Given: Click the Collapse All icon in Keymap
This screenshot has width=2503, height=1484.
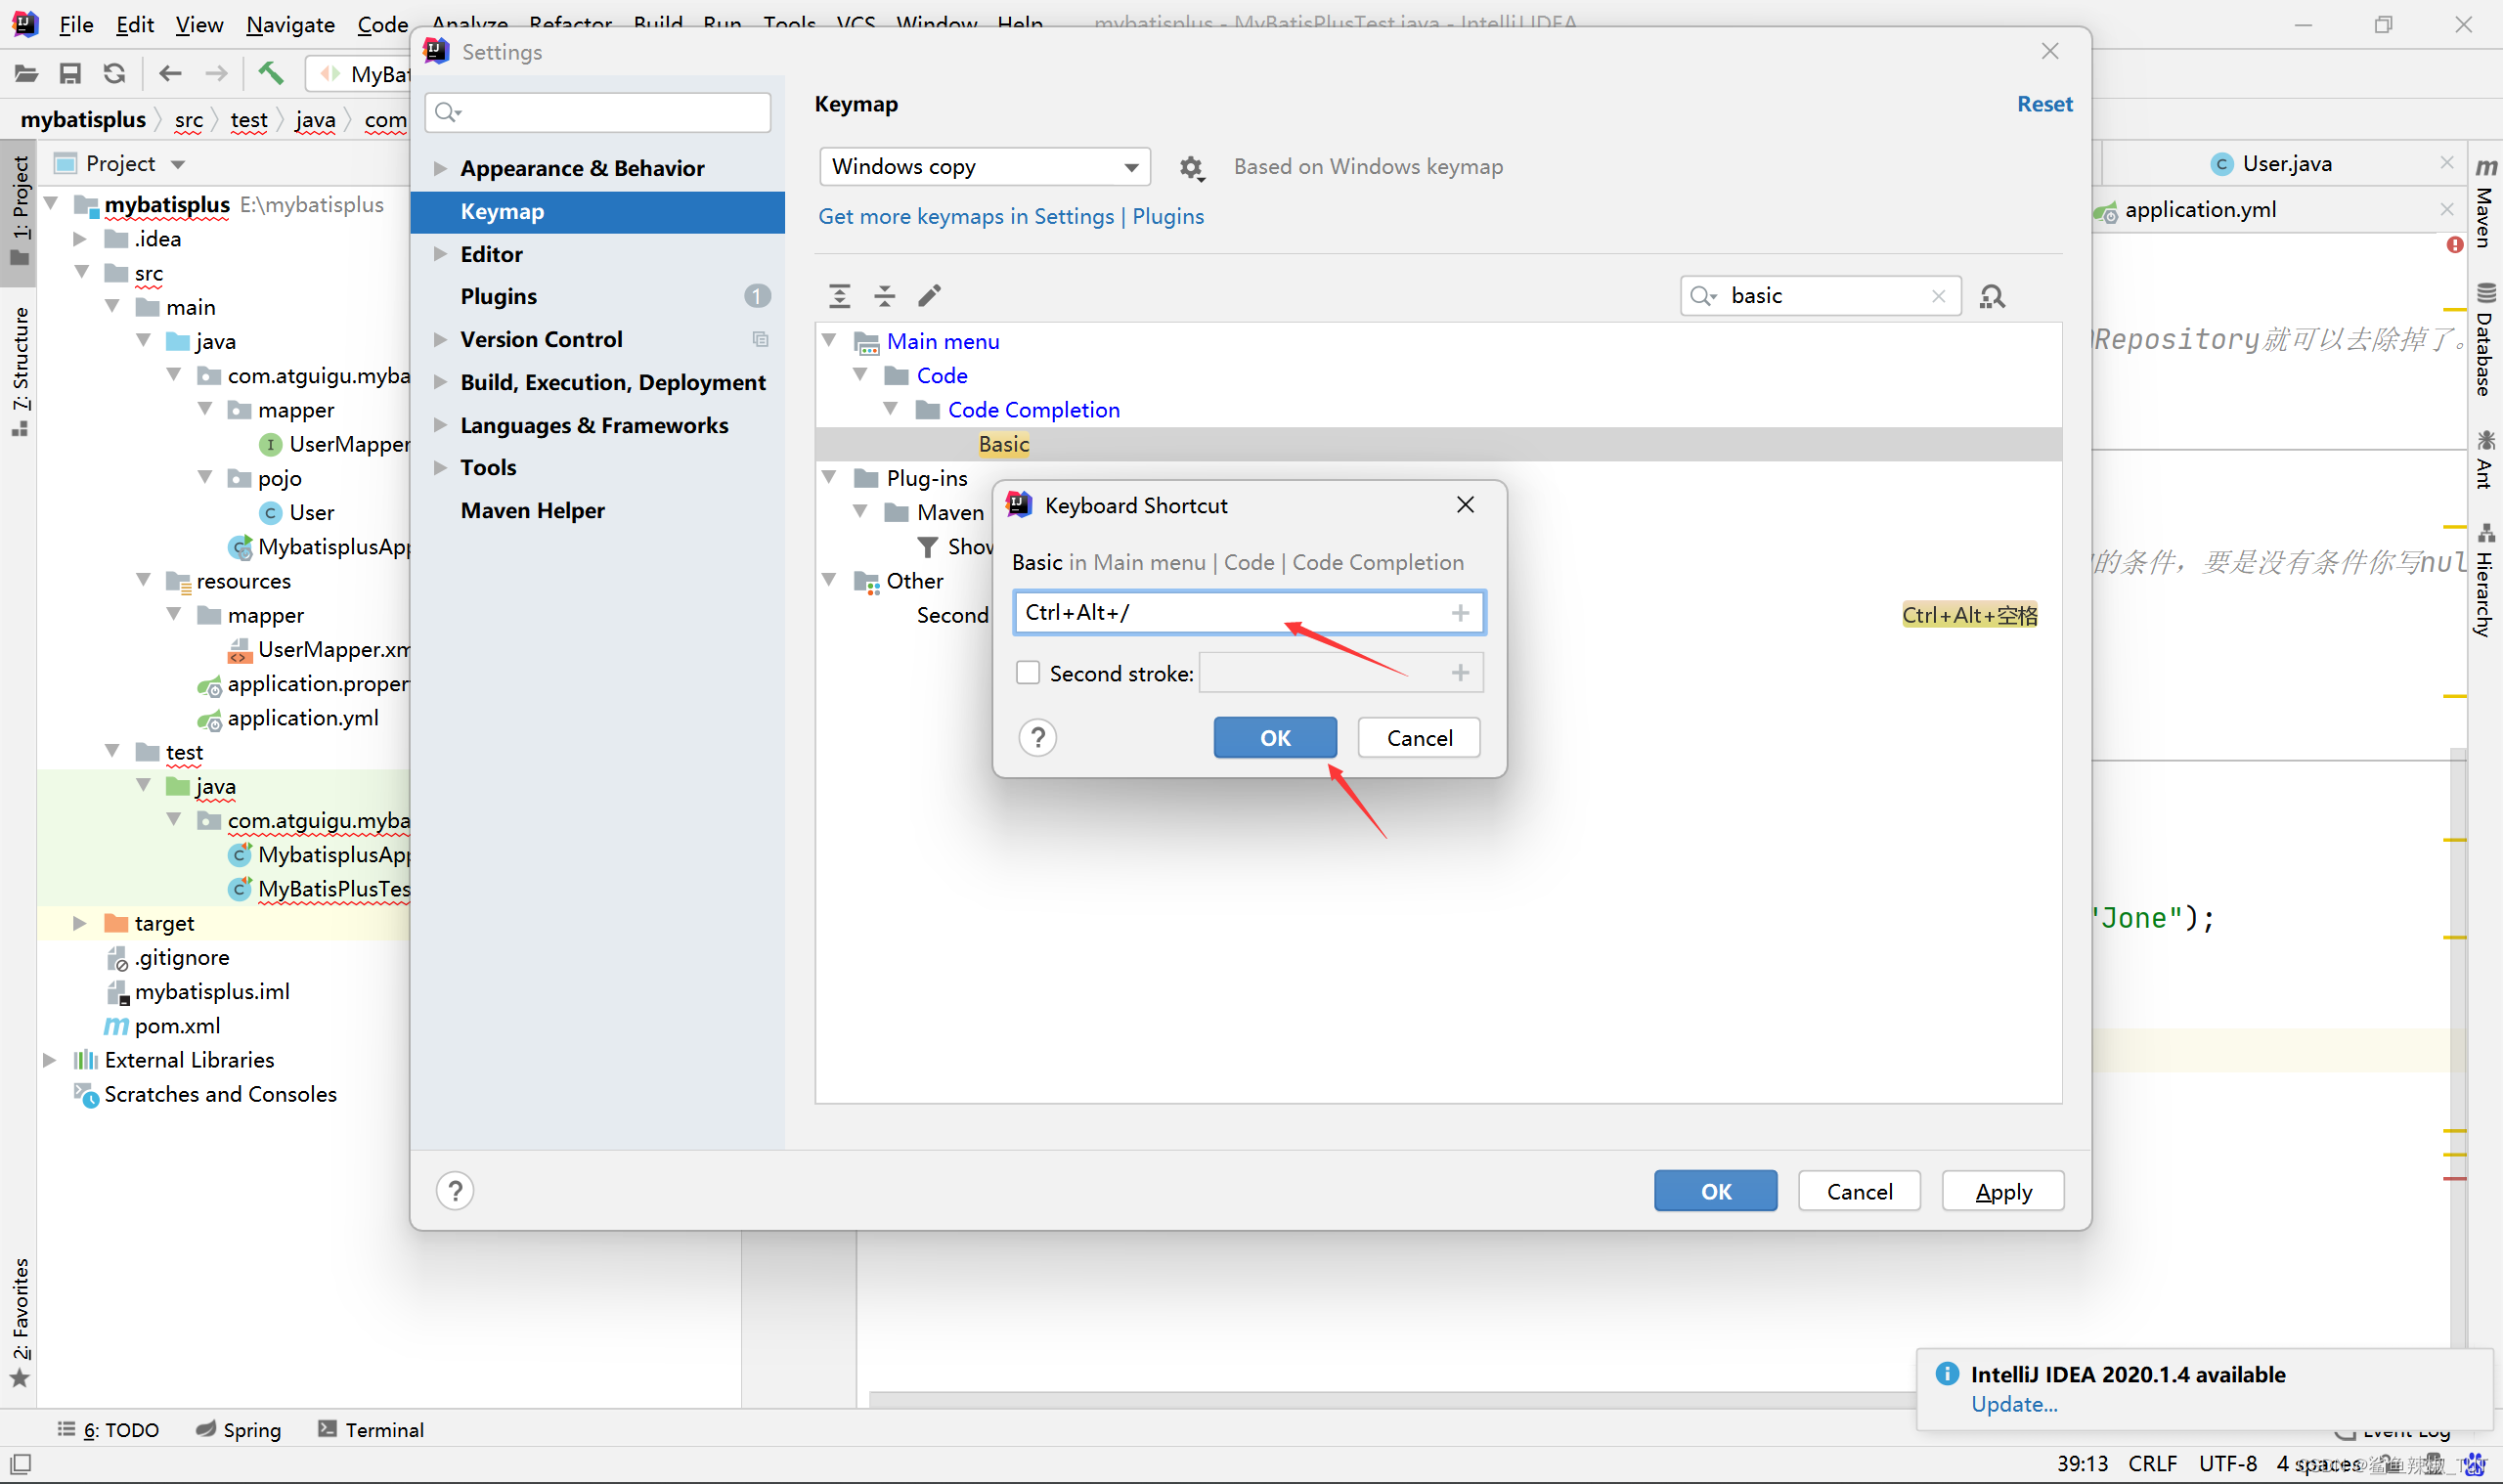Looking at the screenshot, I should tap(884, 295).
